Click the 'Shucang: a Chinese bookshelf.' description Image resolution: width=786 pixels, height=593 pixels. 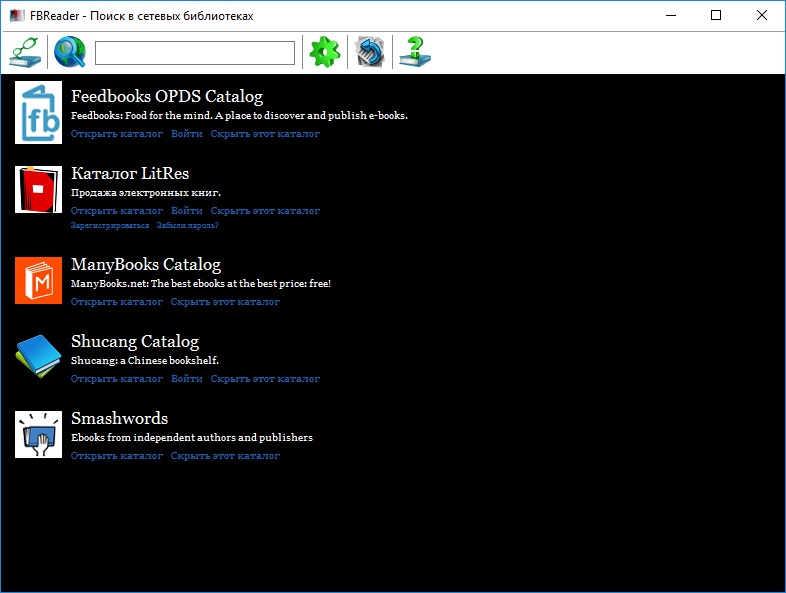tap(145, 361)
